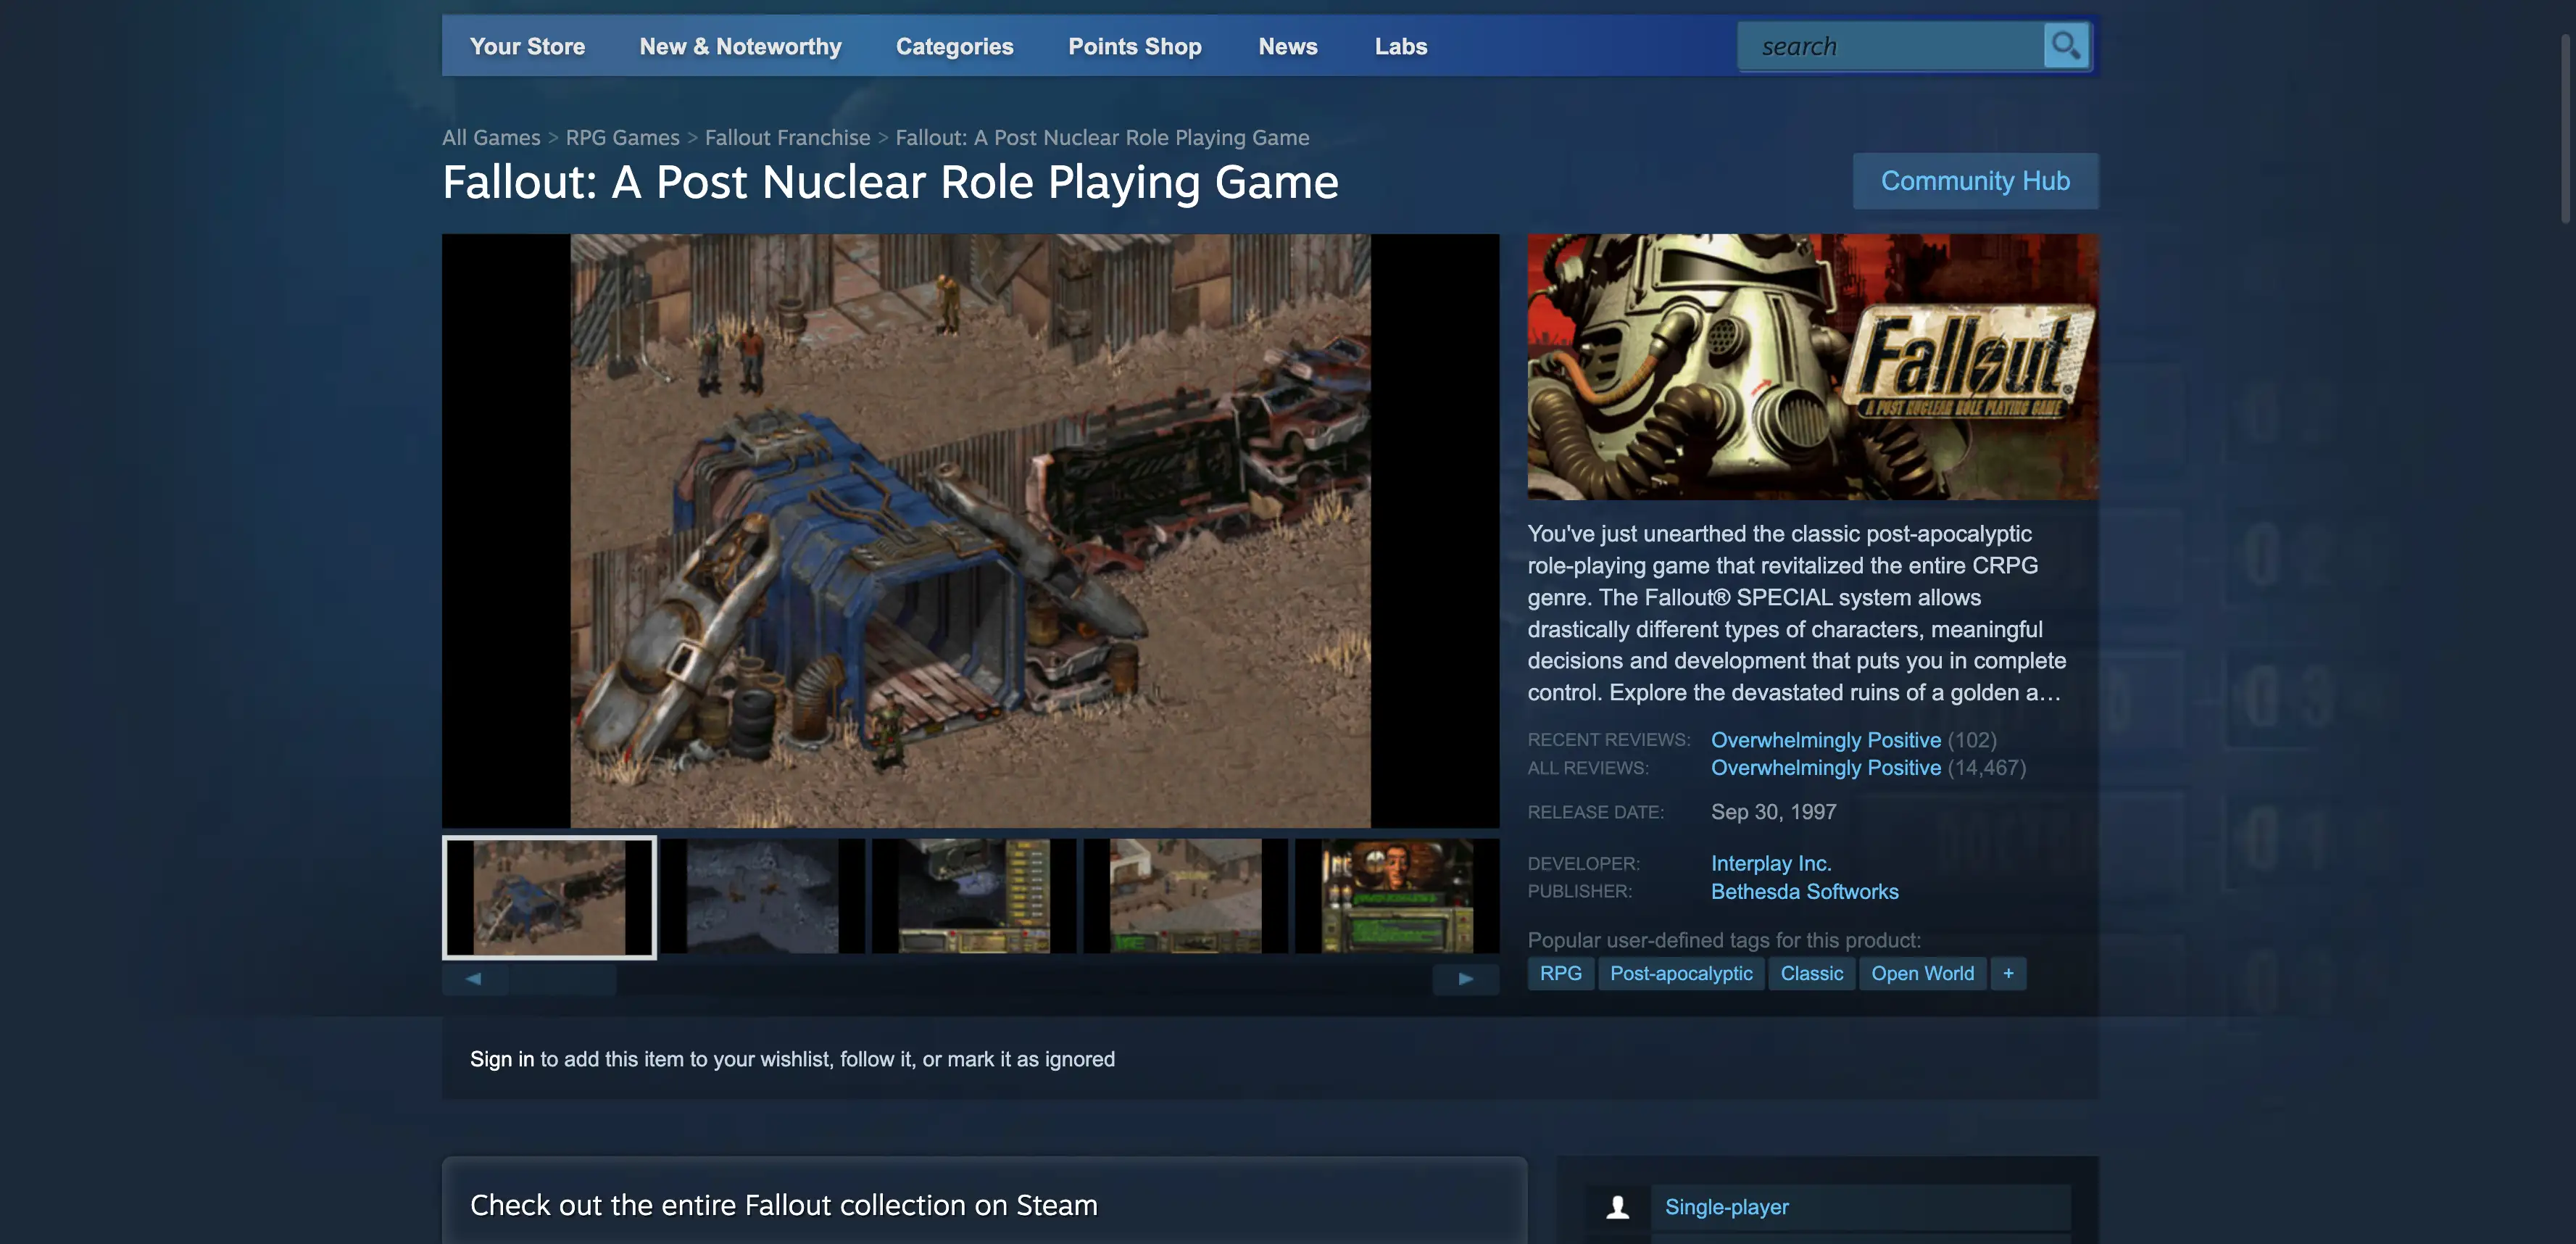Select the Post-apocalyptic tag
Screen dimensions: 2576x1244
point(1681,973)
